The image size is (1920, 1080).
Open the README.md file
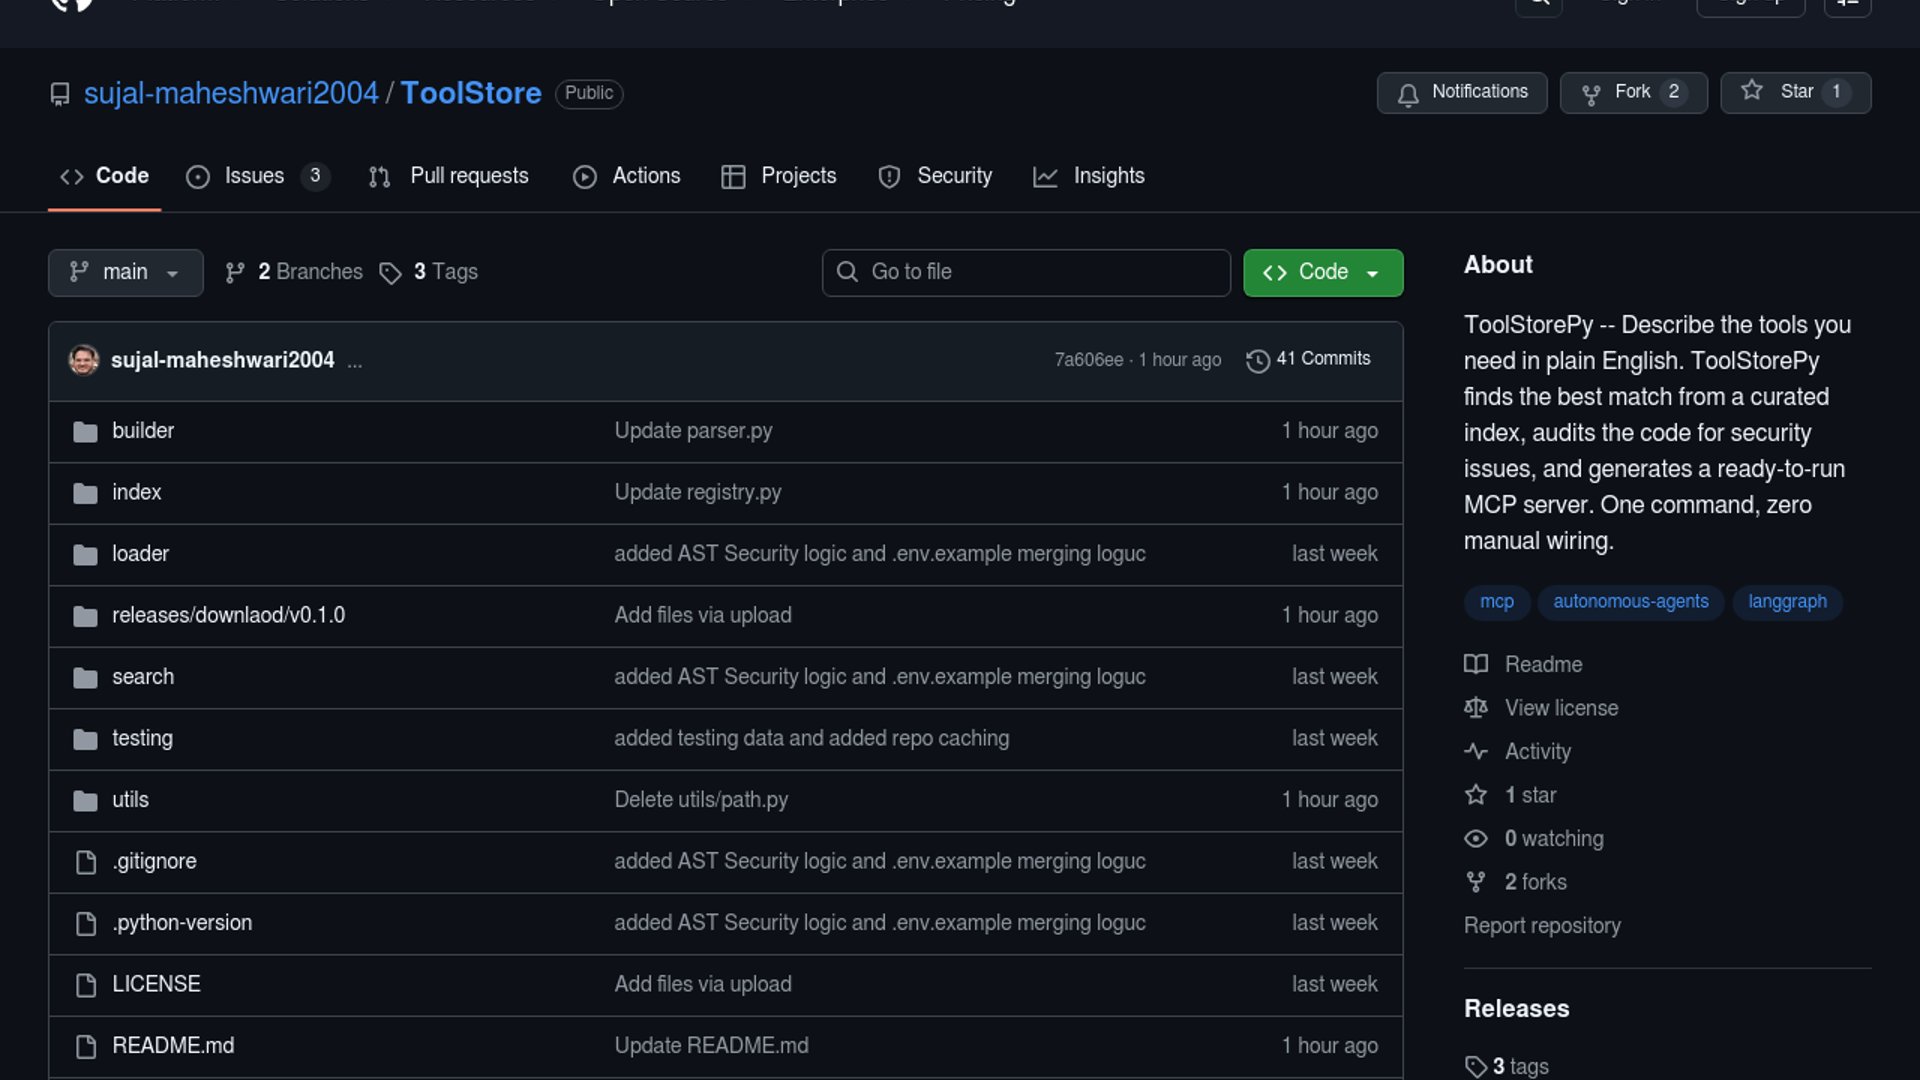[x=173, y=1046]
